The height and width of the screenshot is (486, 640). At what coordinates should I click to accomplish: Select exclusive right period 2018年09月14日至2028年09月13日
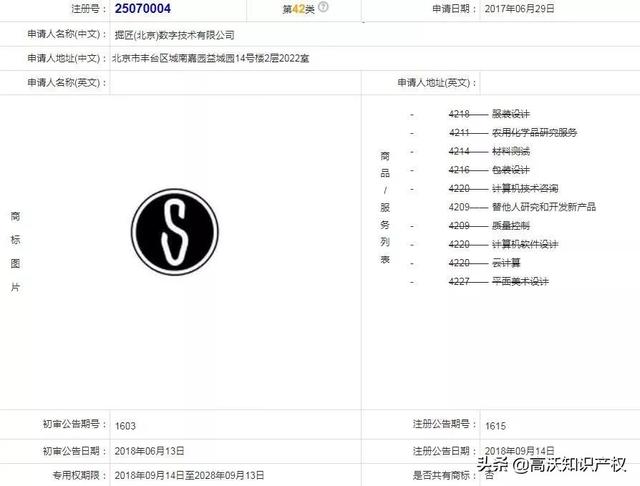189,475
